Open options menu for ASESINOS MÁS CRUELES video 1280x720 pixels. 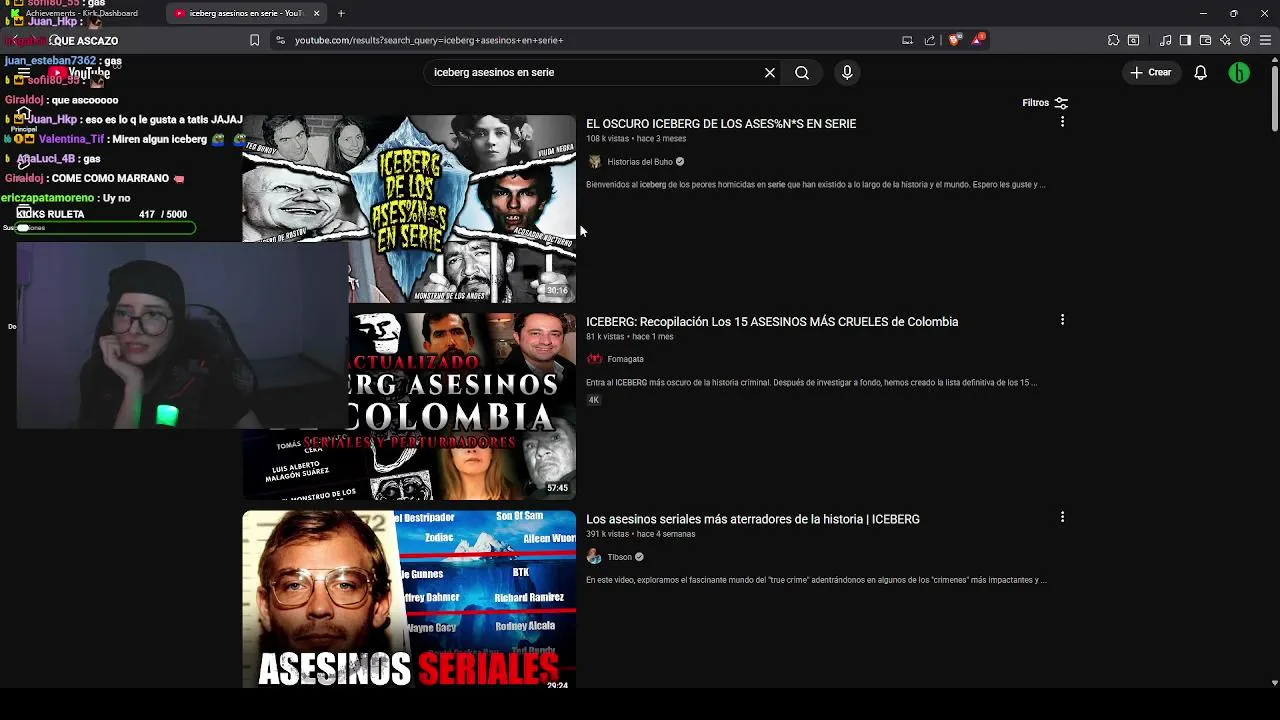click(1062, 320)
